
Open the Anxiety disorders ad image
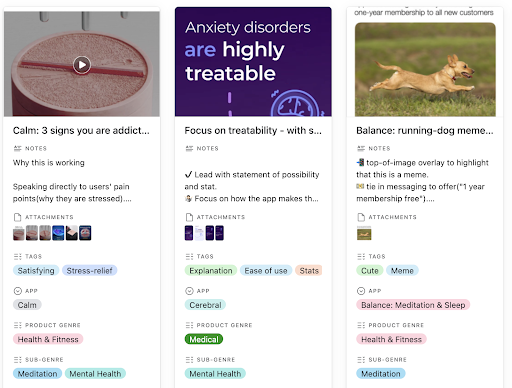pyautogui.click(x=253, y=62)
